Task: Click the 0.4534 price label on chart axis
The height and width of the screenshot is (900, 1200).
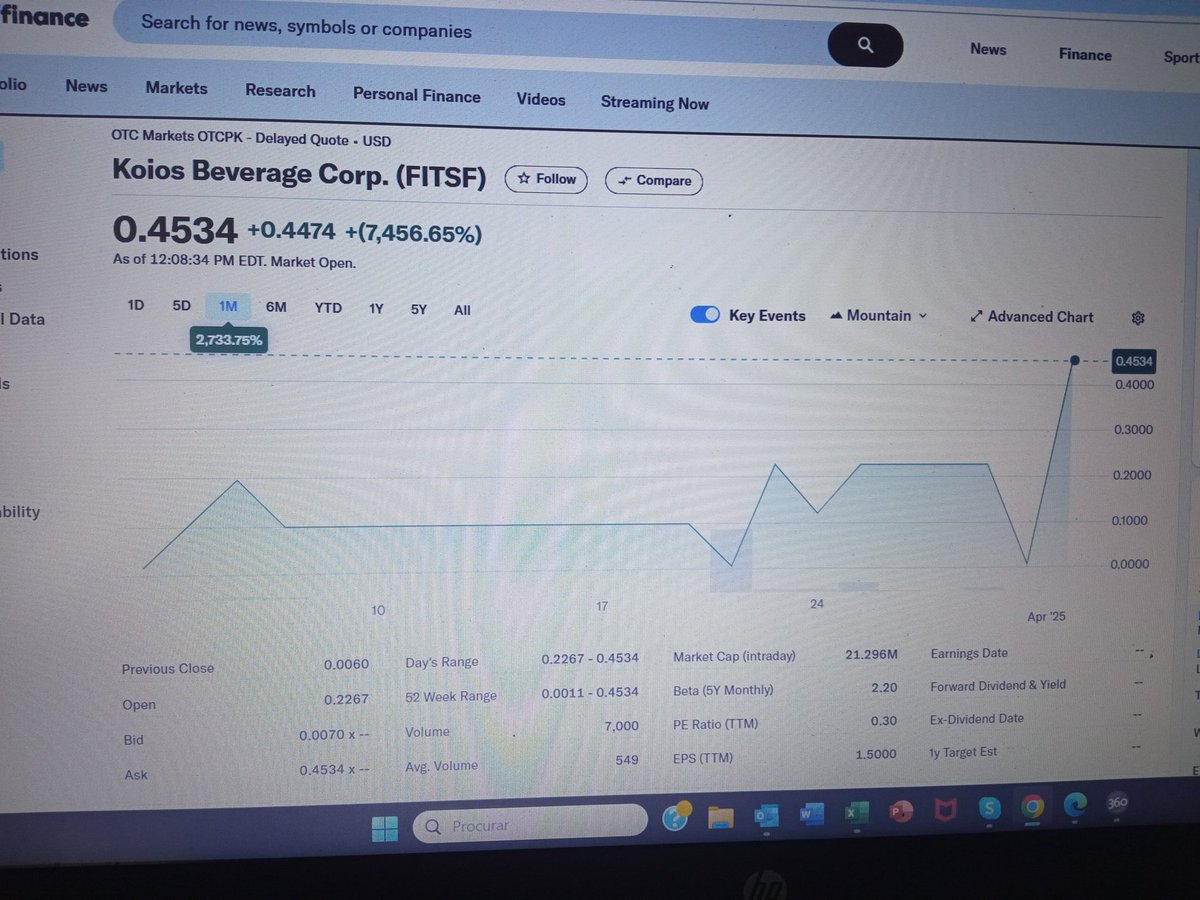Action: click(x=1134, y=362)
